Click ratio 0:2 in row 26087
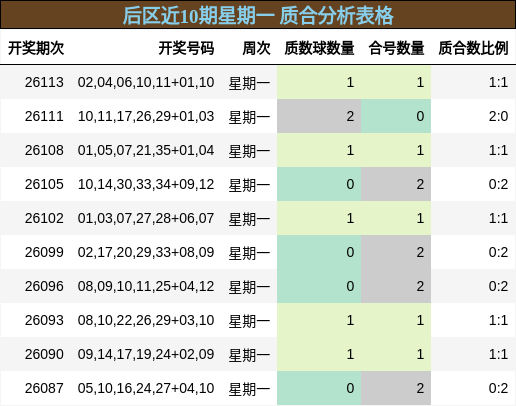Viewport: 516px width, 406px height. (498, 388)
